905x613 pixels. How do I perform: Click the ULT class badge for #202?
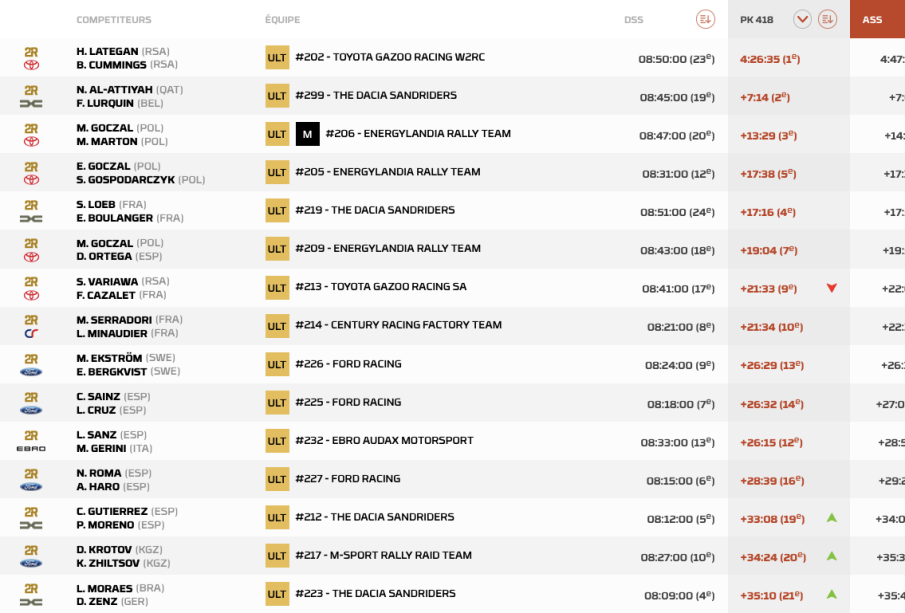click(x=277, y=58)
